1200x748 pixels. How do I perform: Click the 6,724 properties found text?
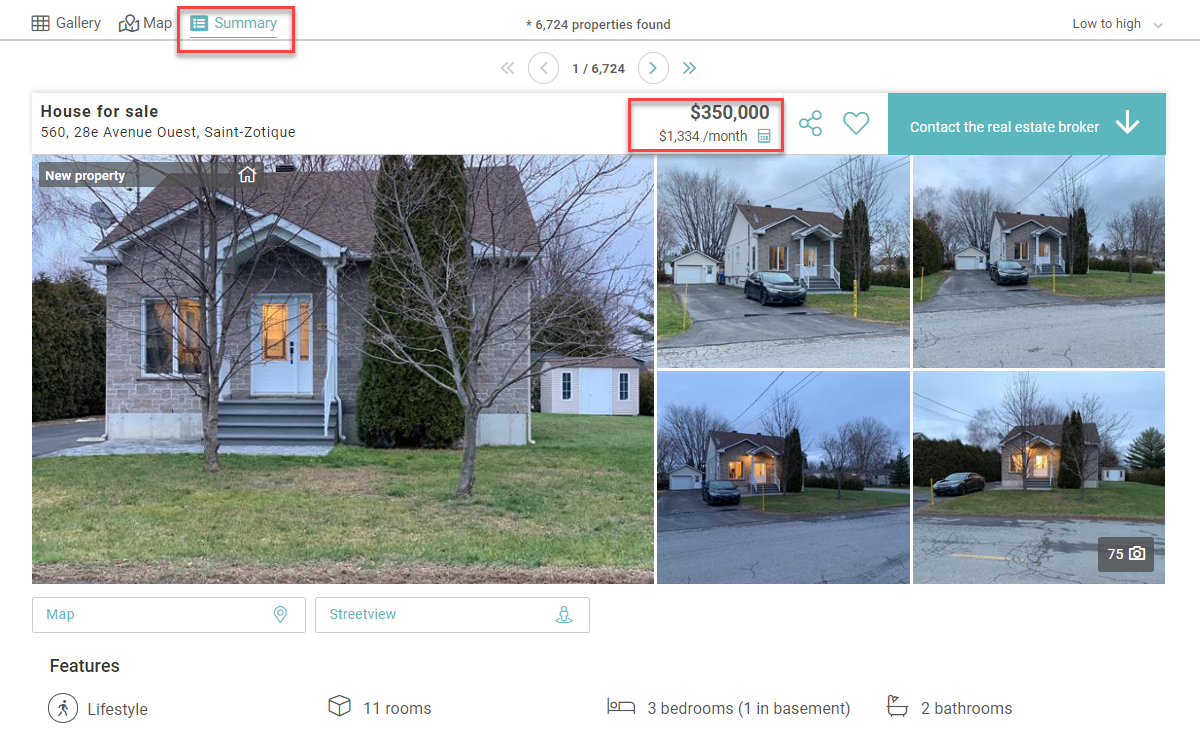[x=598, y=24]
